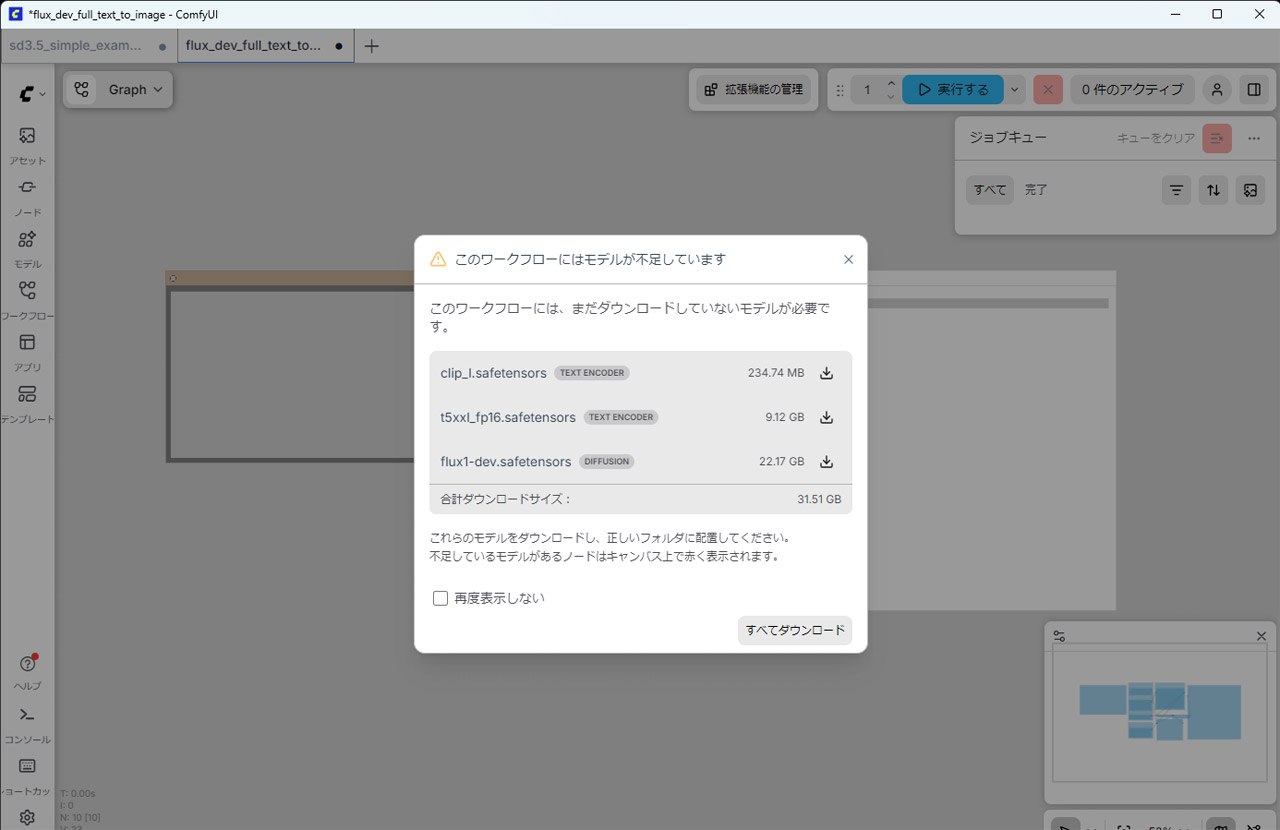Expand the run options dropdown arrow
1280x830 pixels.
pyautogui.click(x=1015, y=89)
